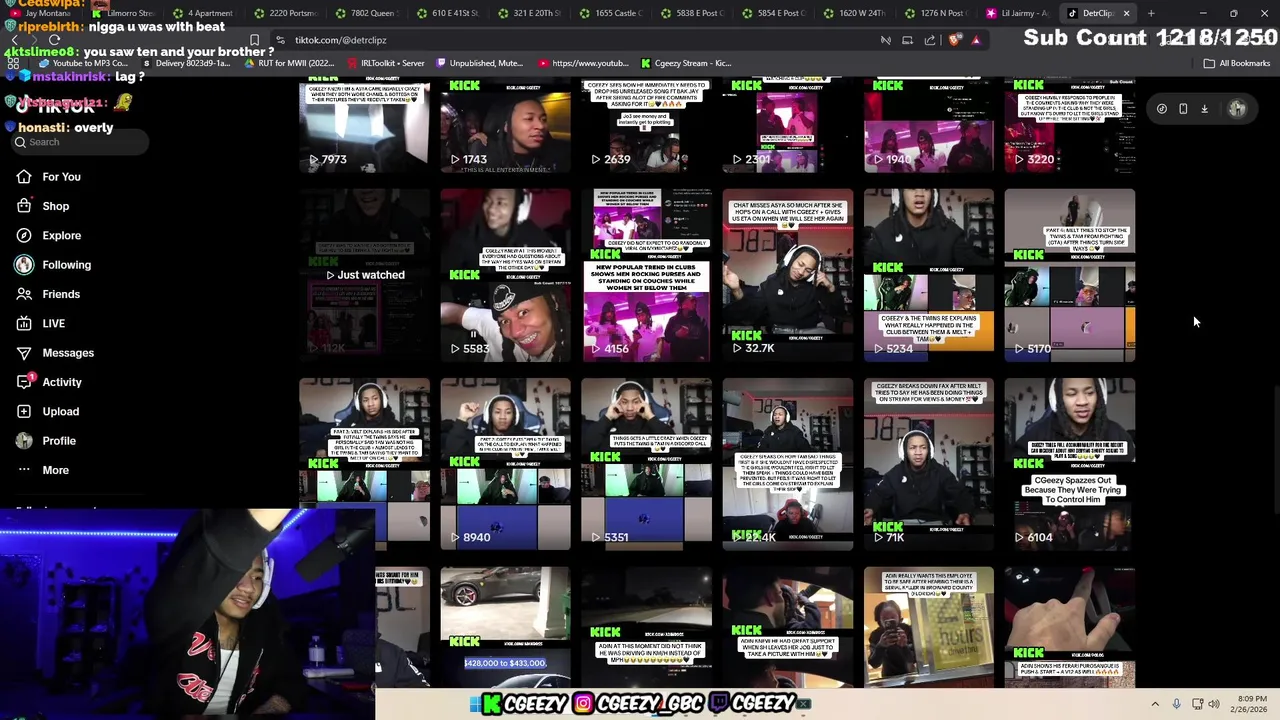Viewport: 1280px width, 720px height.
Task: Click the get coins icon near avatar
Action: pyautogui.click(x=1162, y=109)
